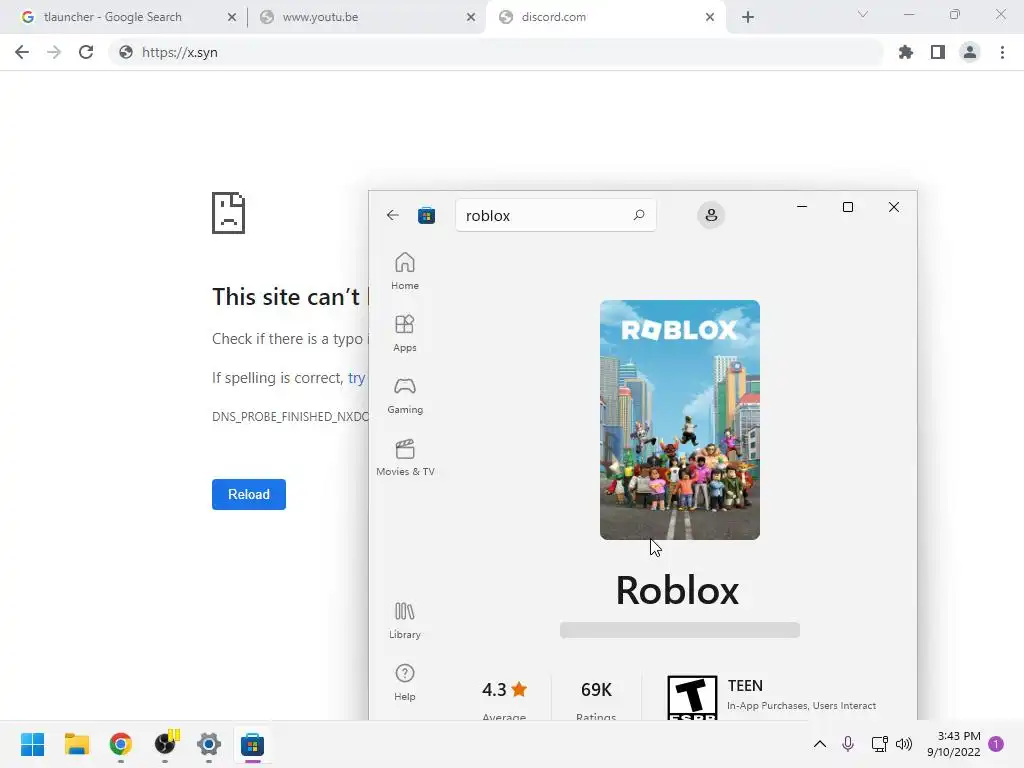Screen dimensions: 1024x768
Task: Go forward in Chrome browser
Action: click(54, 52)
